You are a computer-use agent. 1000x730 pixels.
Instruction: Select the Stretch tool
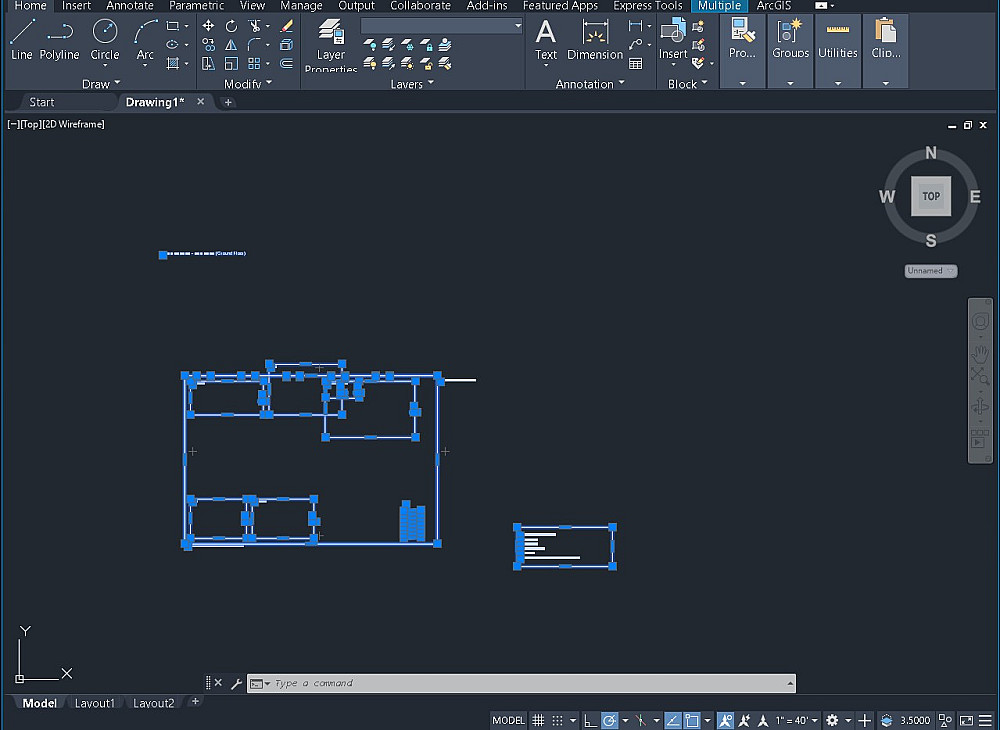[x=208, y=63]
